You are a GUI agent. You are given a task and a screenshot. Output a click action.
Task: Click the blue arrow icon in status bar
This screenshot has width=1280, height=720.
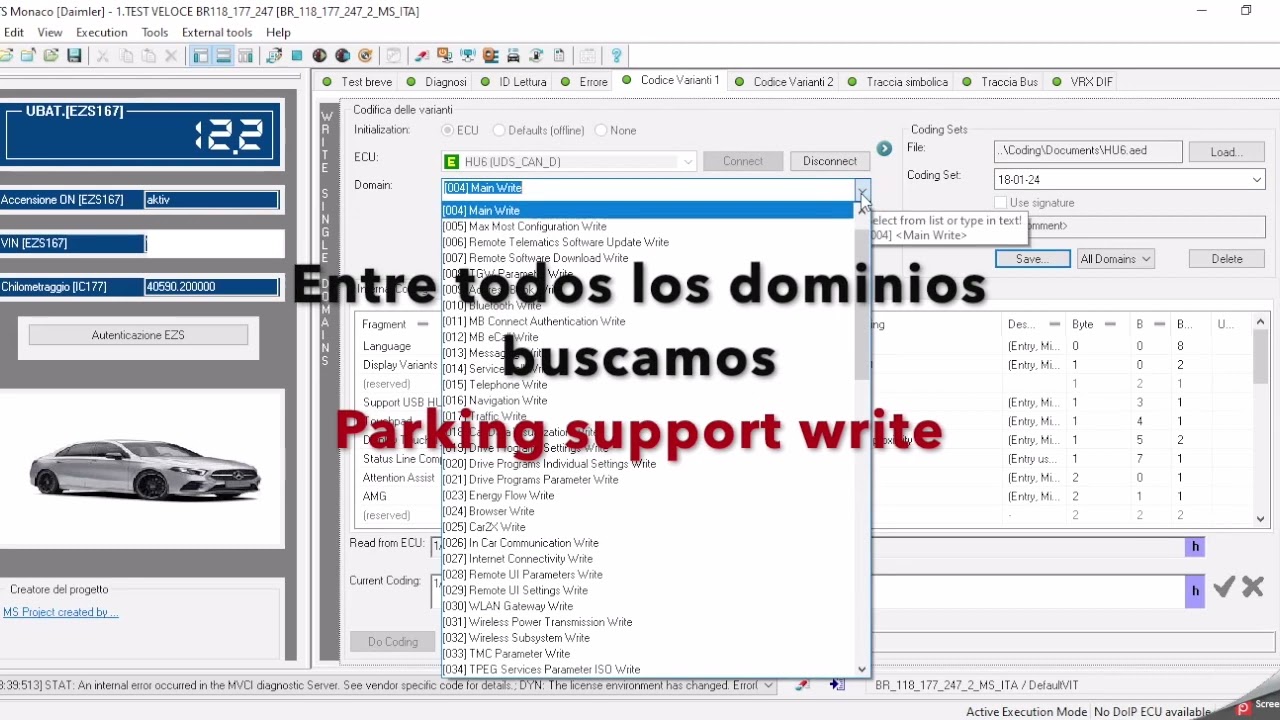click(x=837, y=685)
